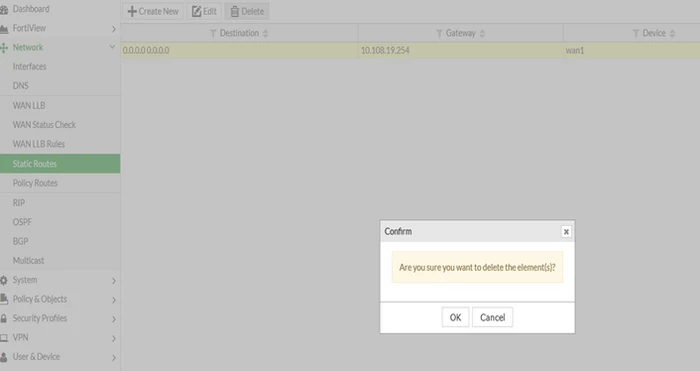700x371 pixels.
Task: Click the Policy & Objects icon
Action: 4,300
